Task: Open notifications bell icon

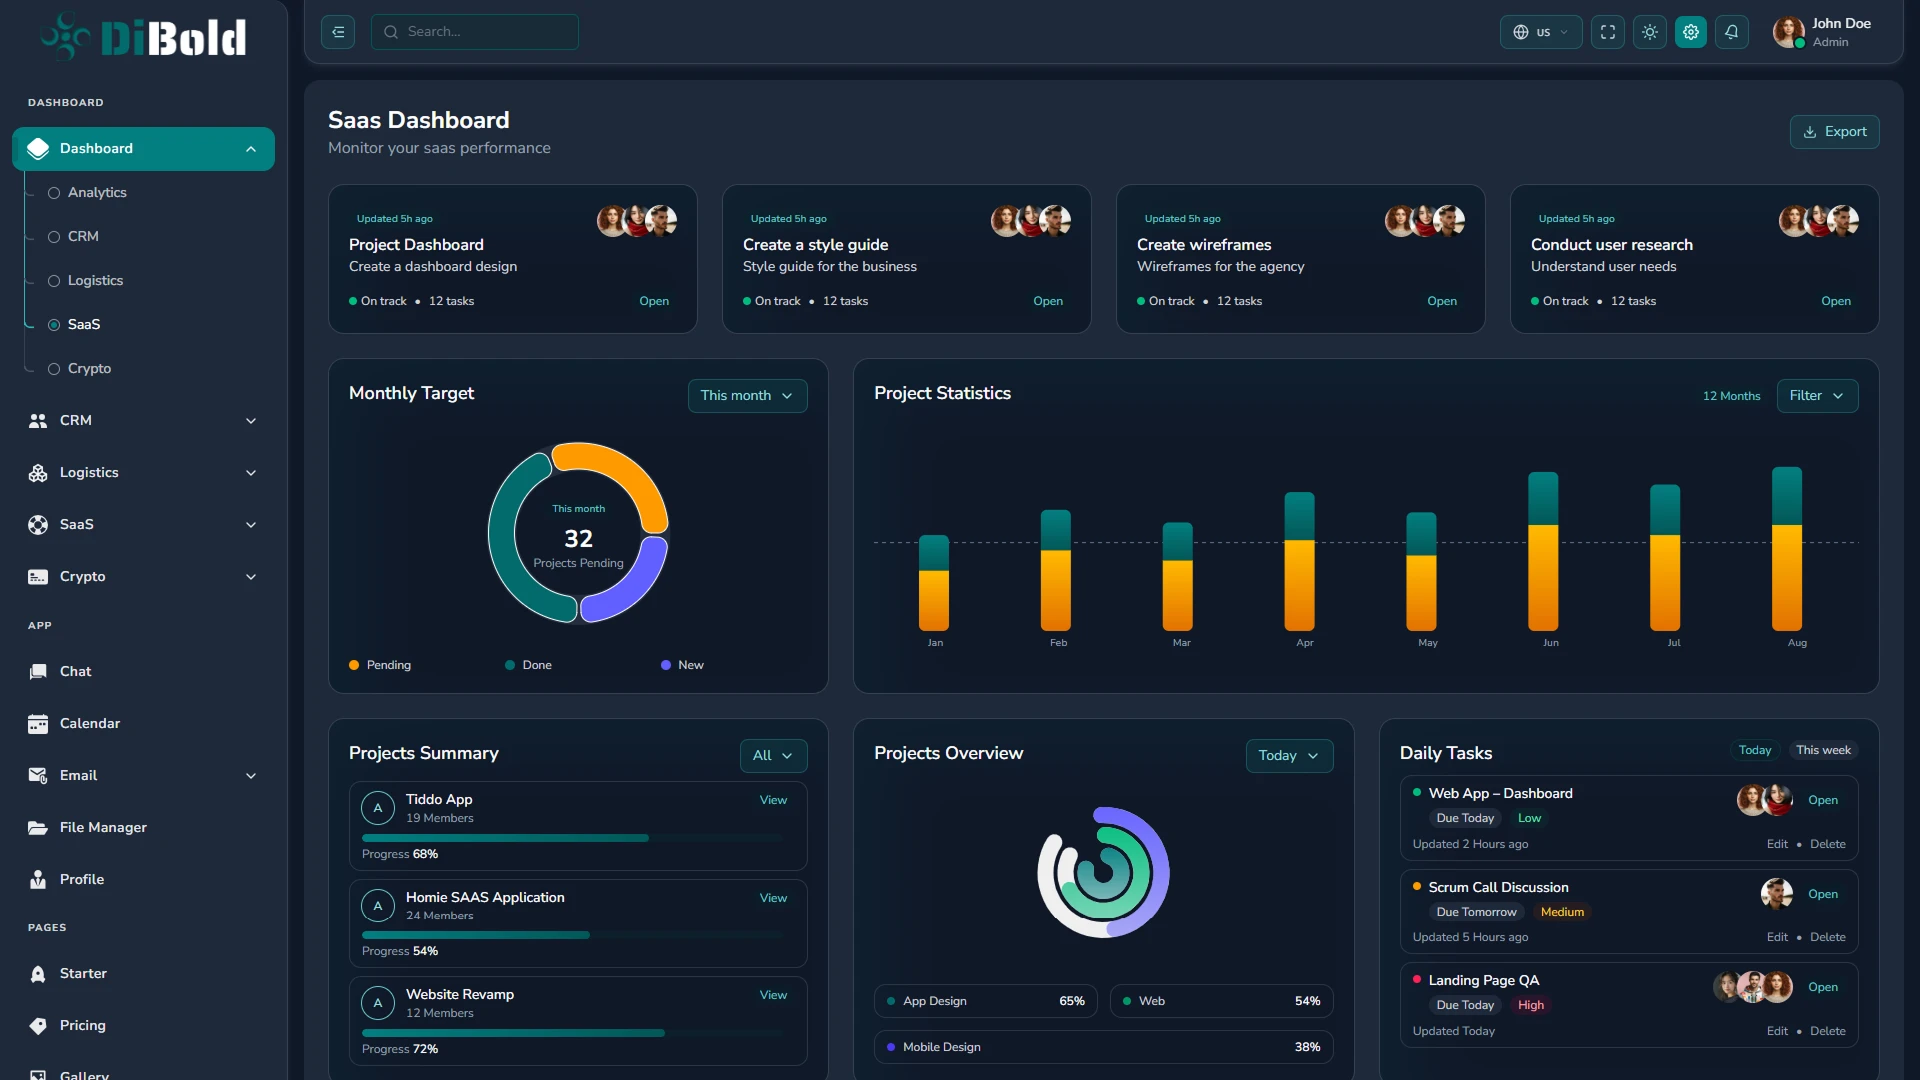Action: (1732, 32)
